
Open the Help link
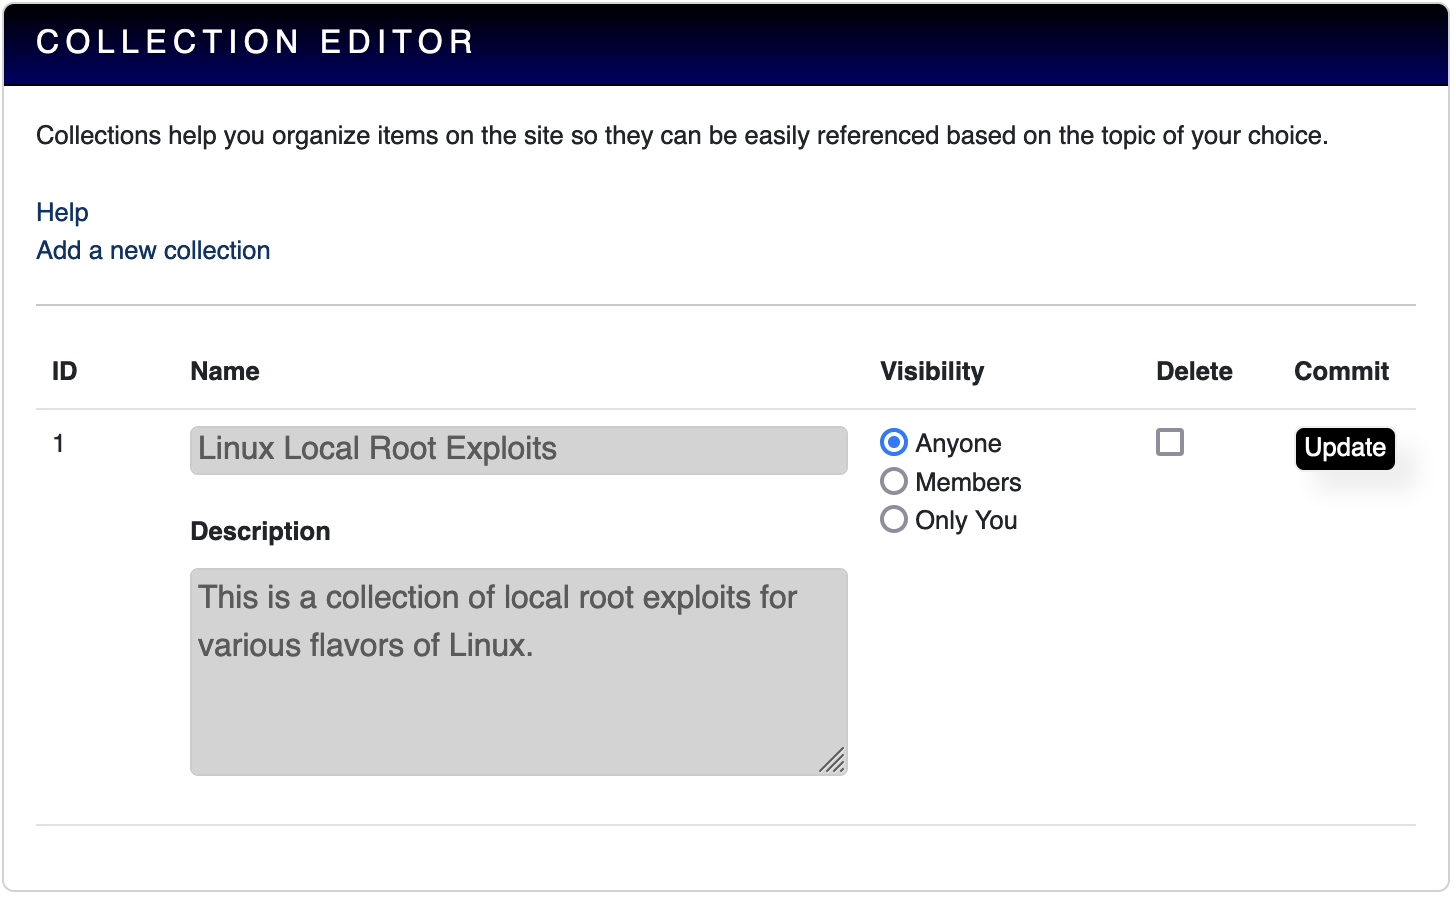(62, 212)
